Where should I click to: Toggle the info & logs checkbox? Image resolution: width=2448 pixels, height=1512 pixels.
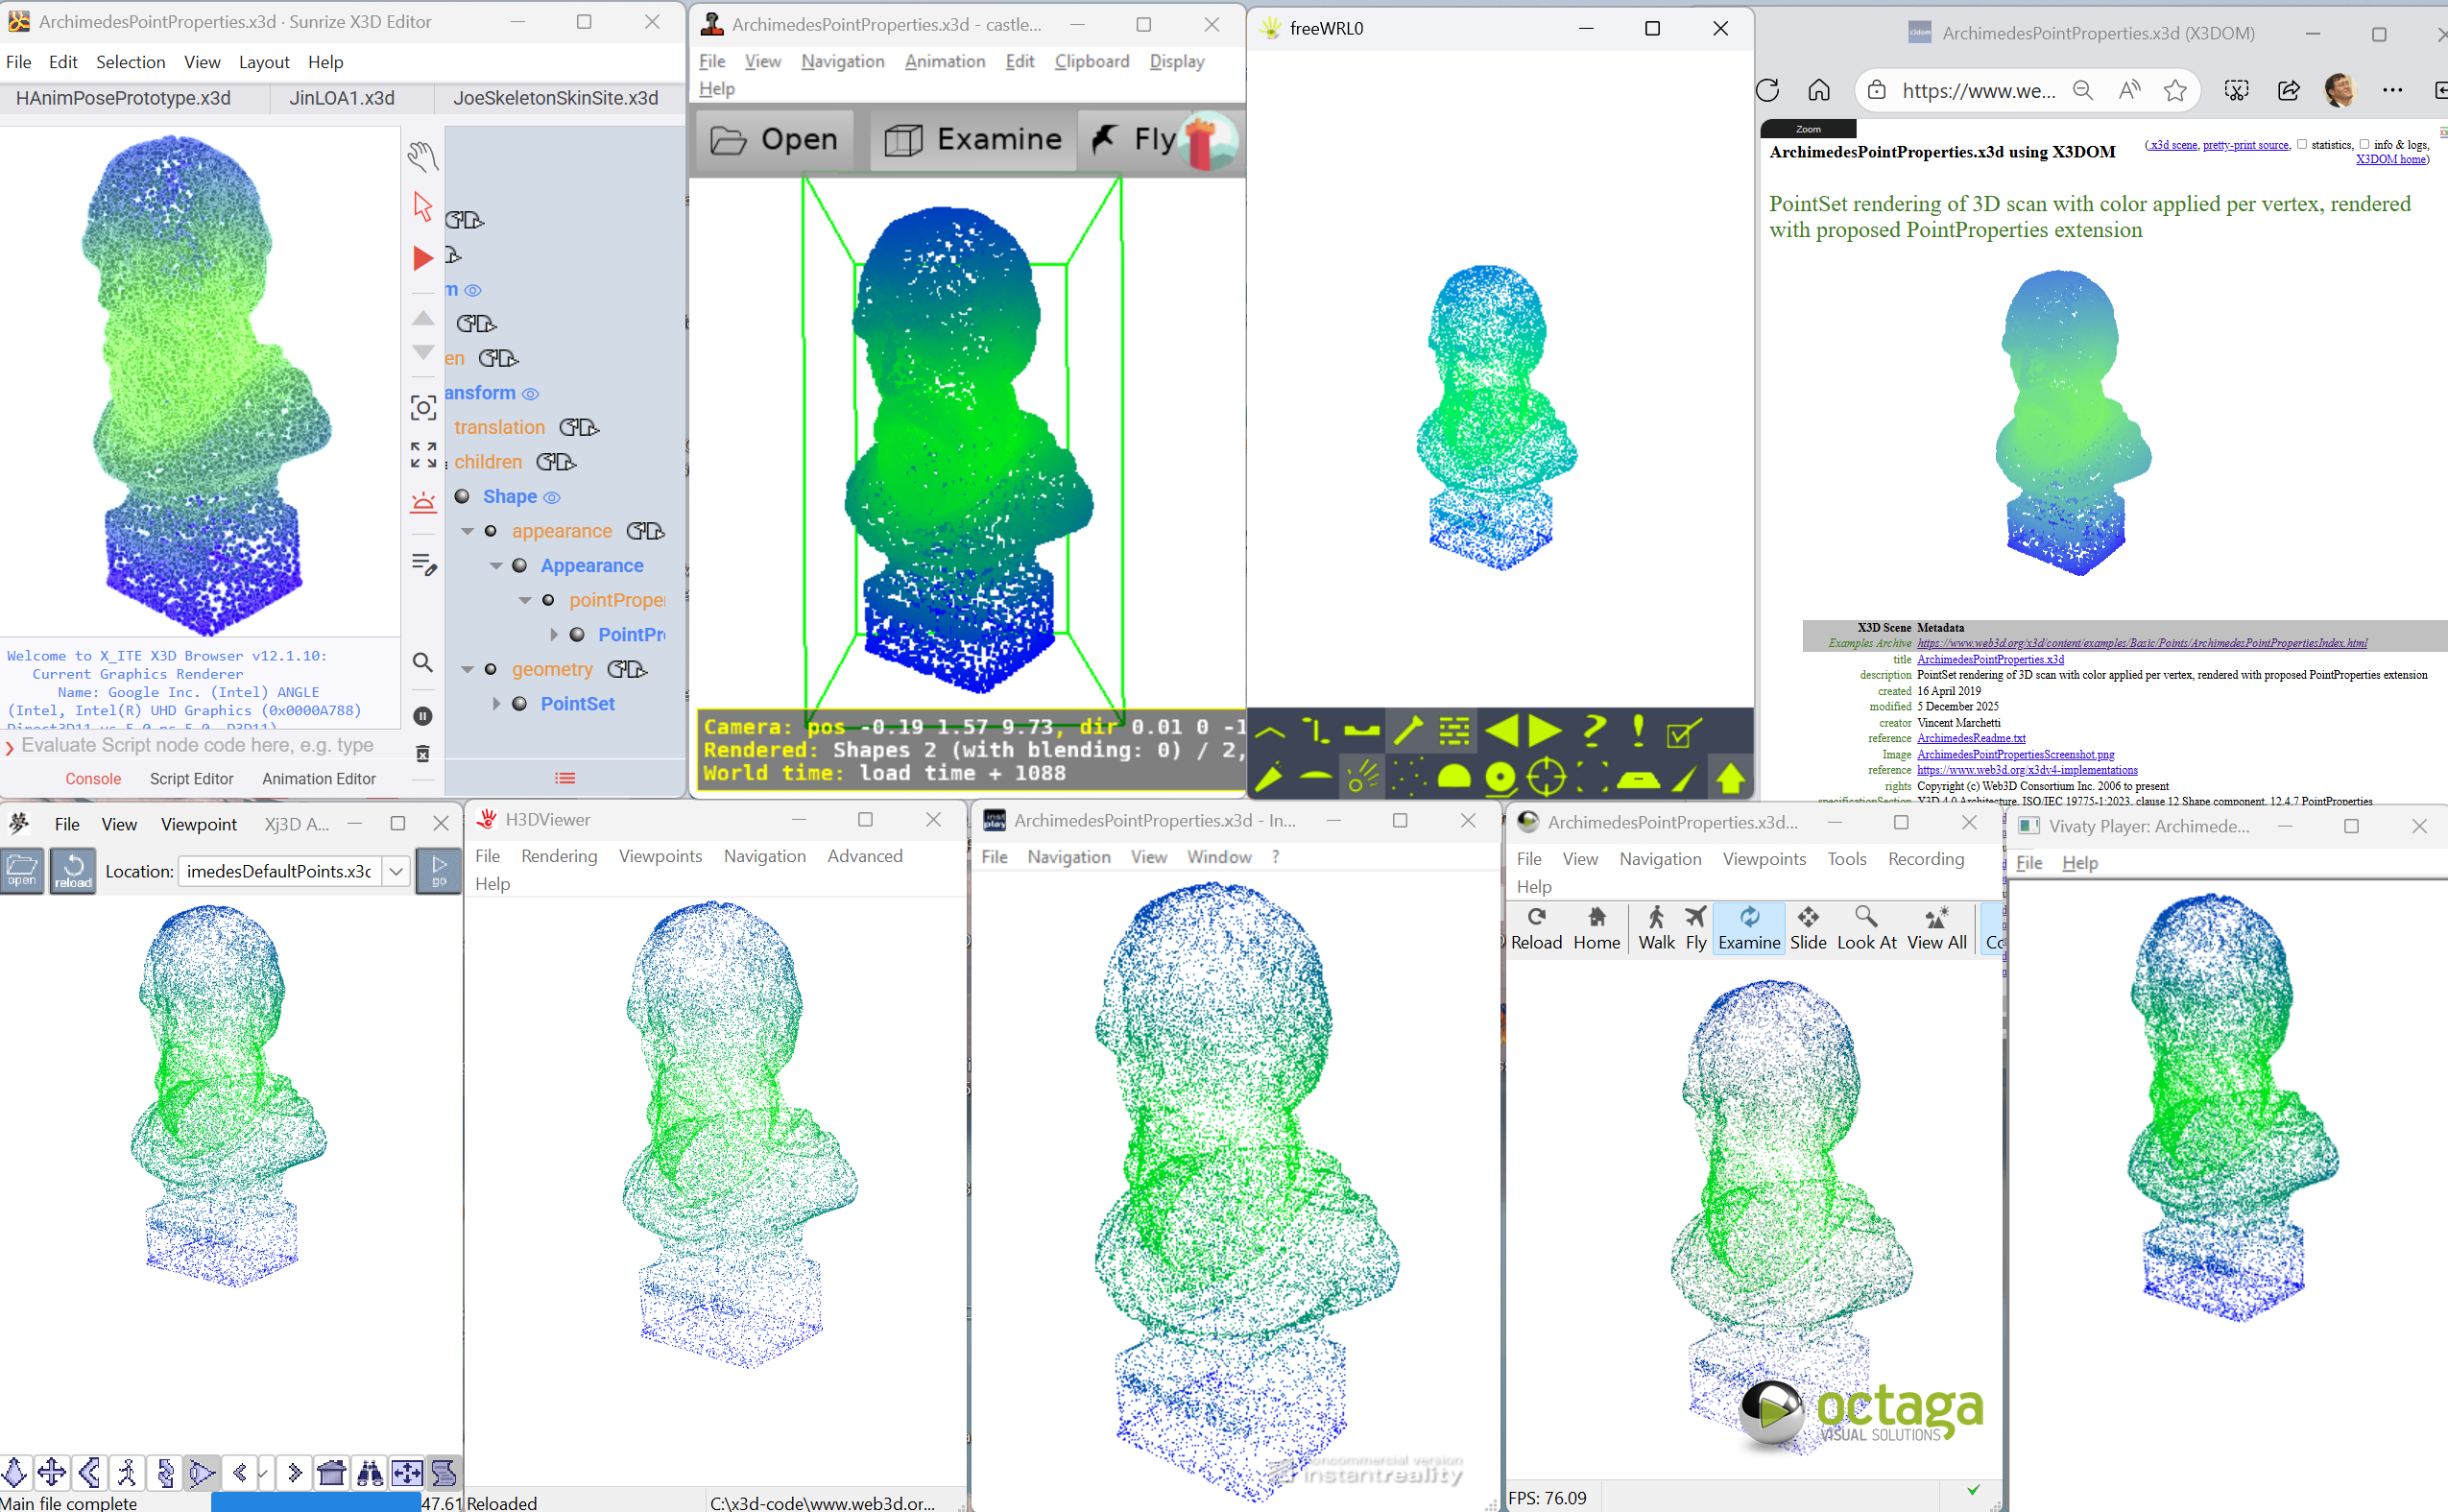click(x=2364, y=144)
